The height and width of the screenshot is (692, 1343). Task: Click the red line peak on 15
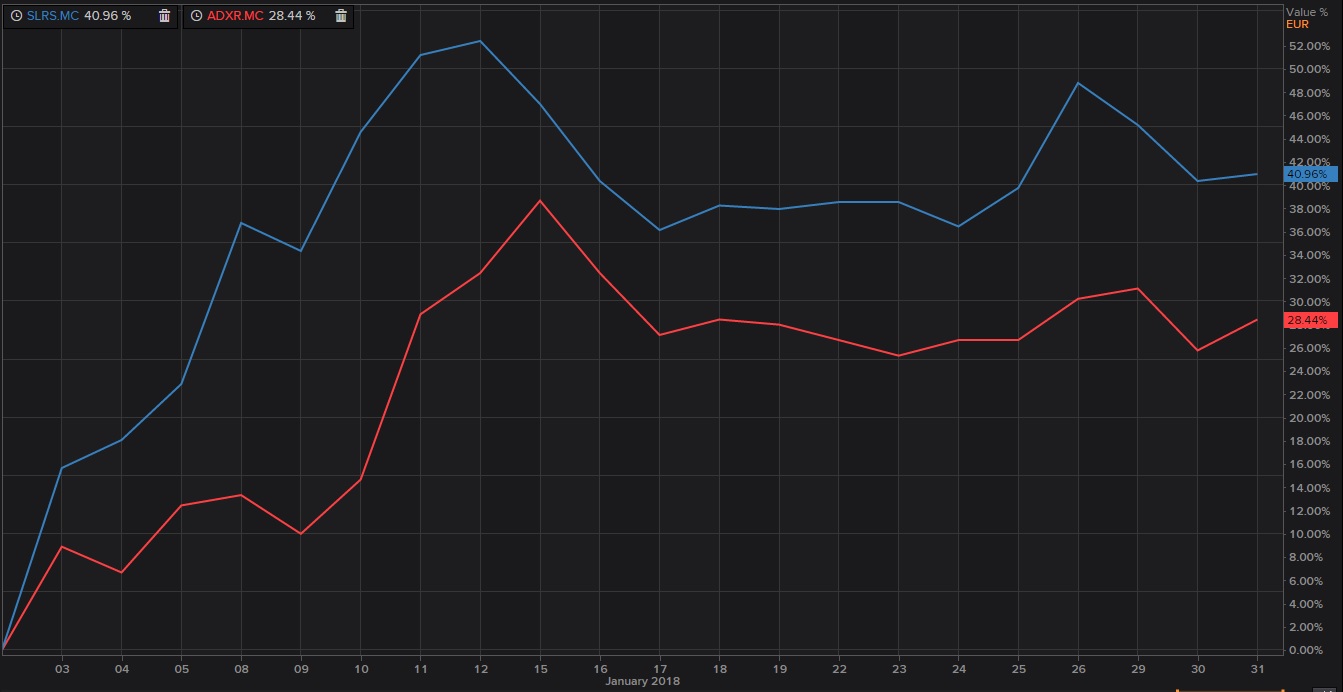tap(540, 200)
